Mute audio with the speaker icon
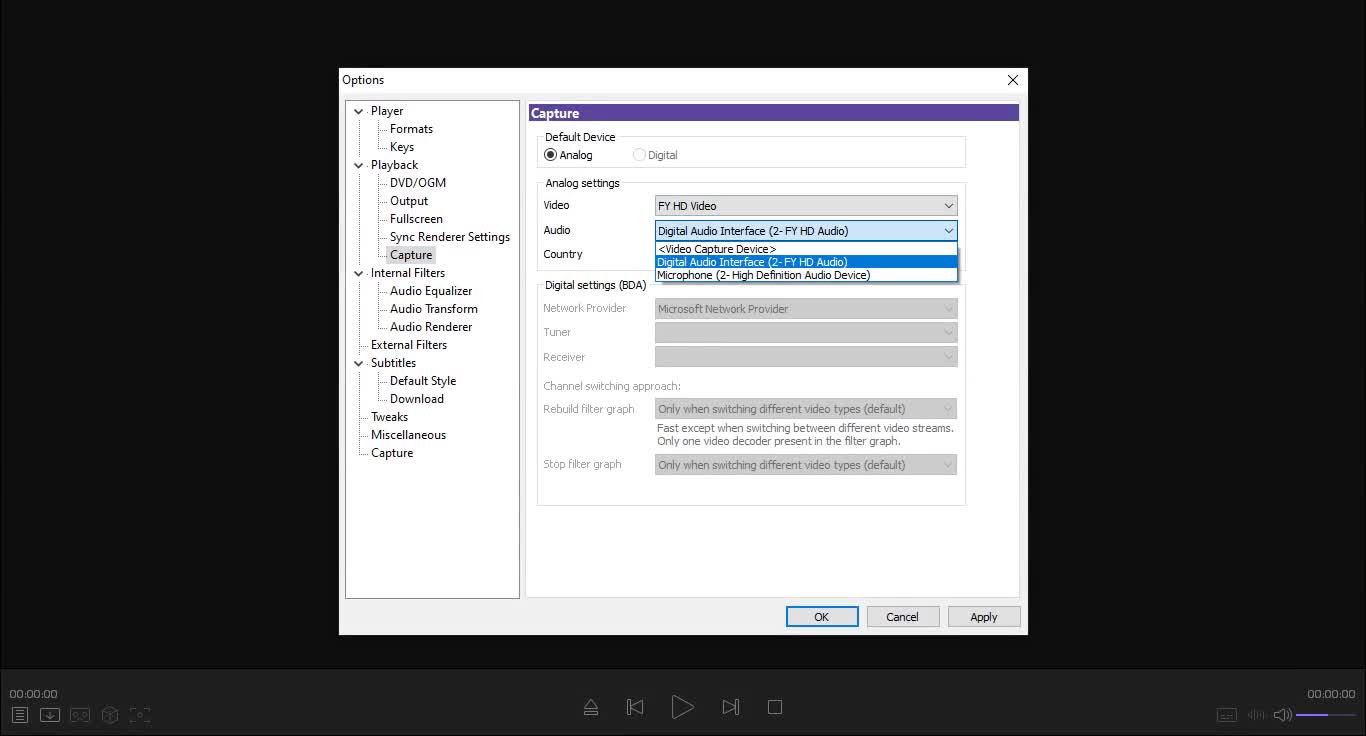 pos(1282,715)
